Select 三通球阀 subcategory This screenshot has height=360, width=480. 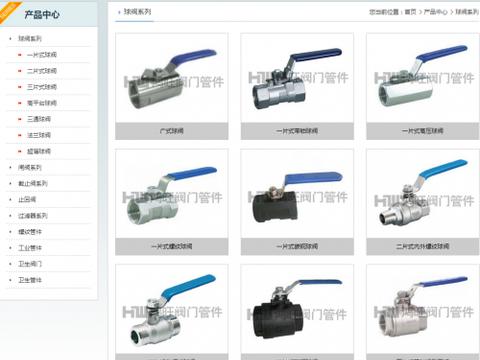39,119
